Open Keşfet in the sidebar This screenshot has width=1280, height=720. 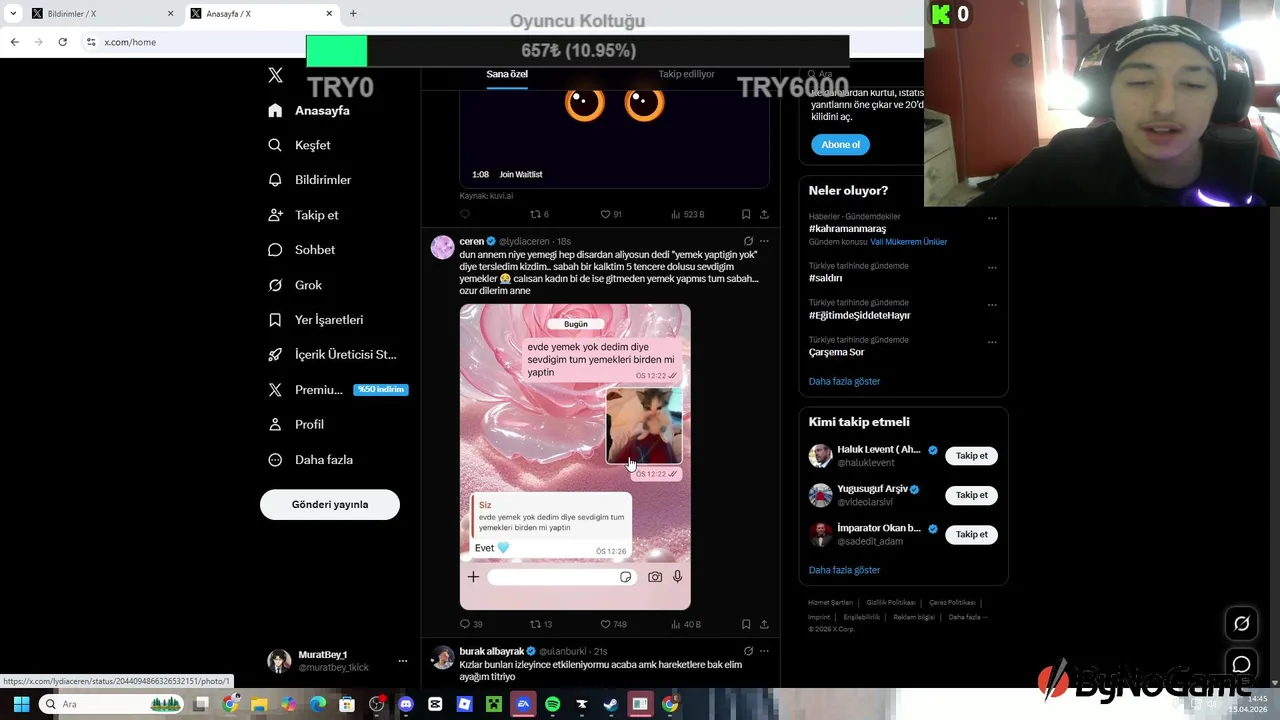tap(299, 145)
